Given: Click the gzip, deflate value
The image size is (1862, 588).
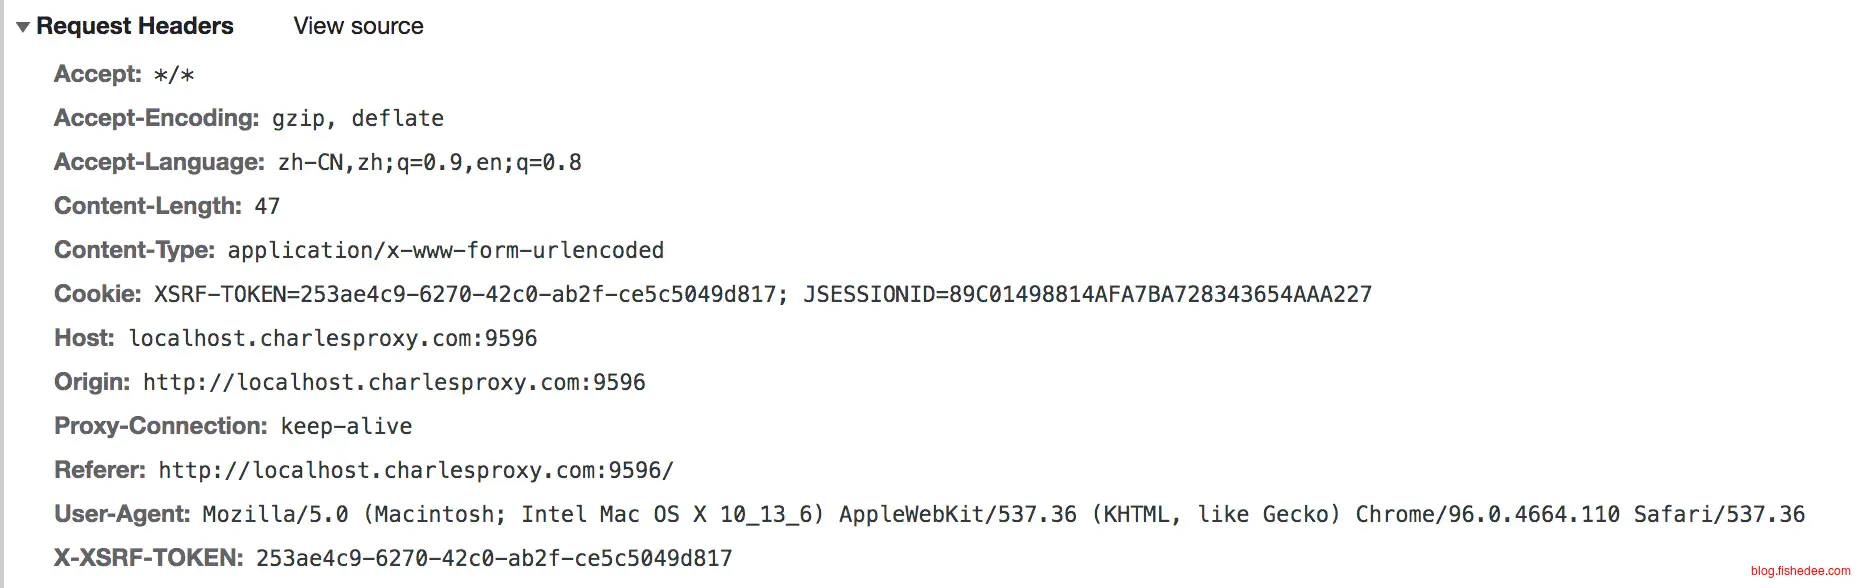Looking at the screenshot, I should click(x=358, y=118).
